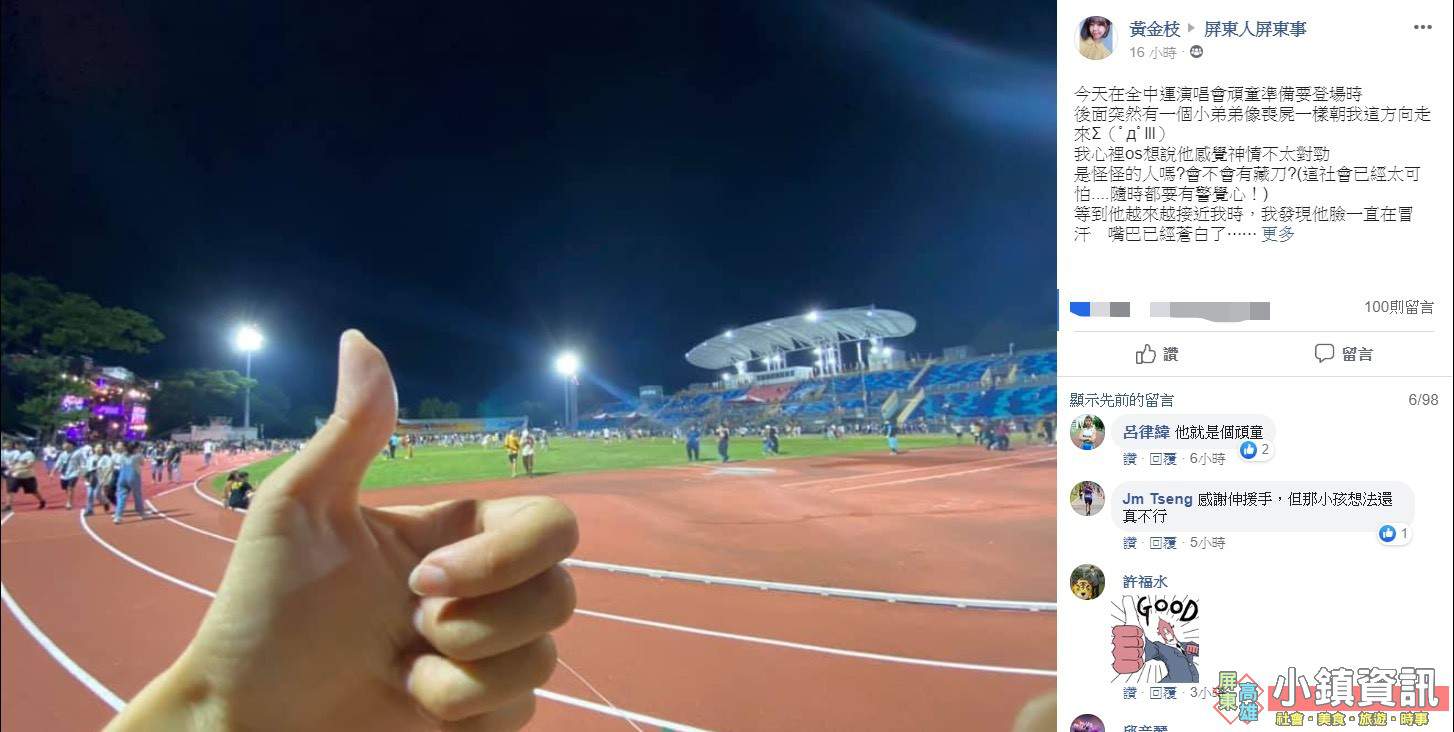Open the 100則留言 comments count
This screenshot has width=1454, height=732.
pyautogui.click(x=1399, y=307)
